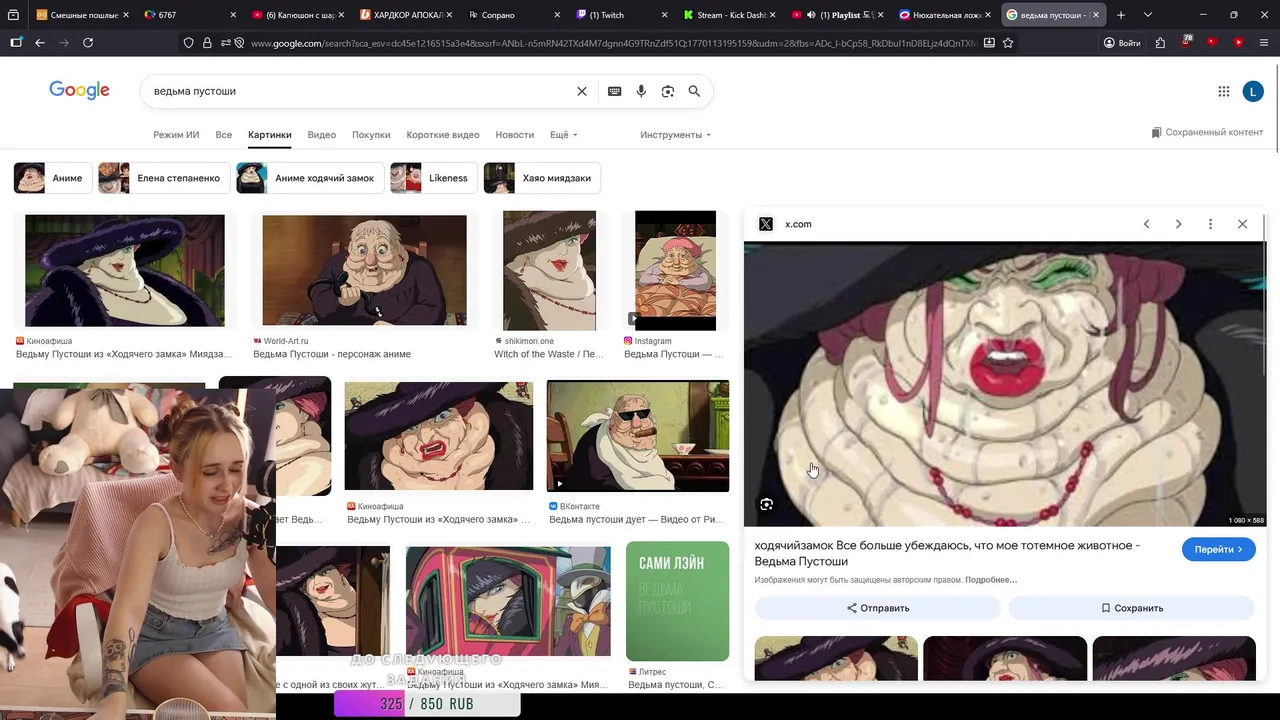Open the browser extensions puzzle icon

point(1160,43)
